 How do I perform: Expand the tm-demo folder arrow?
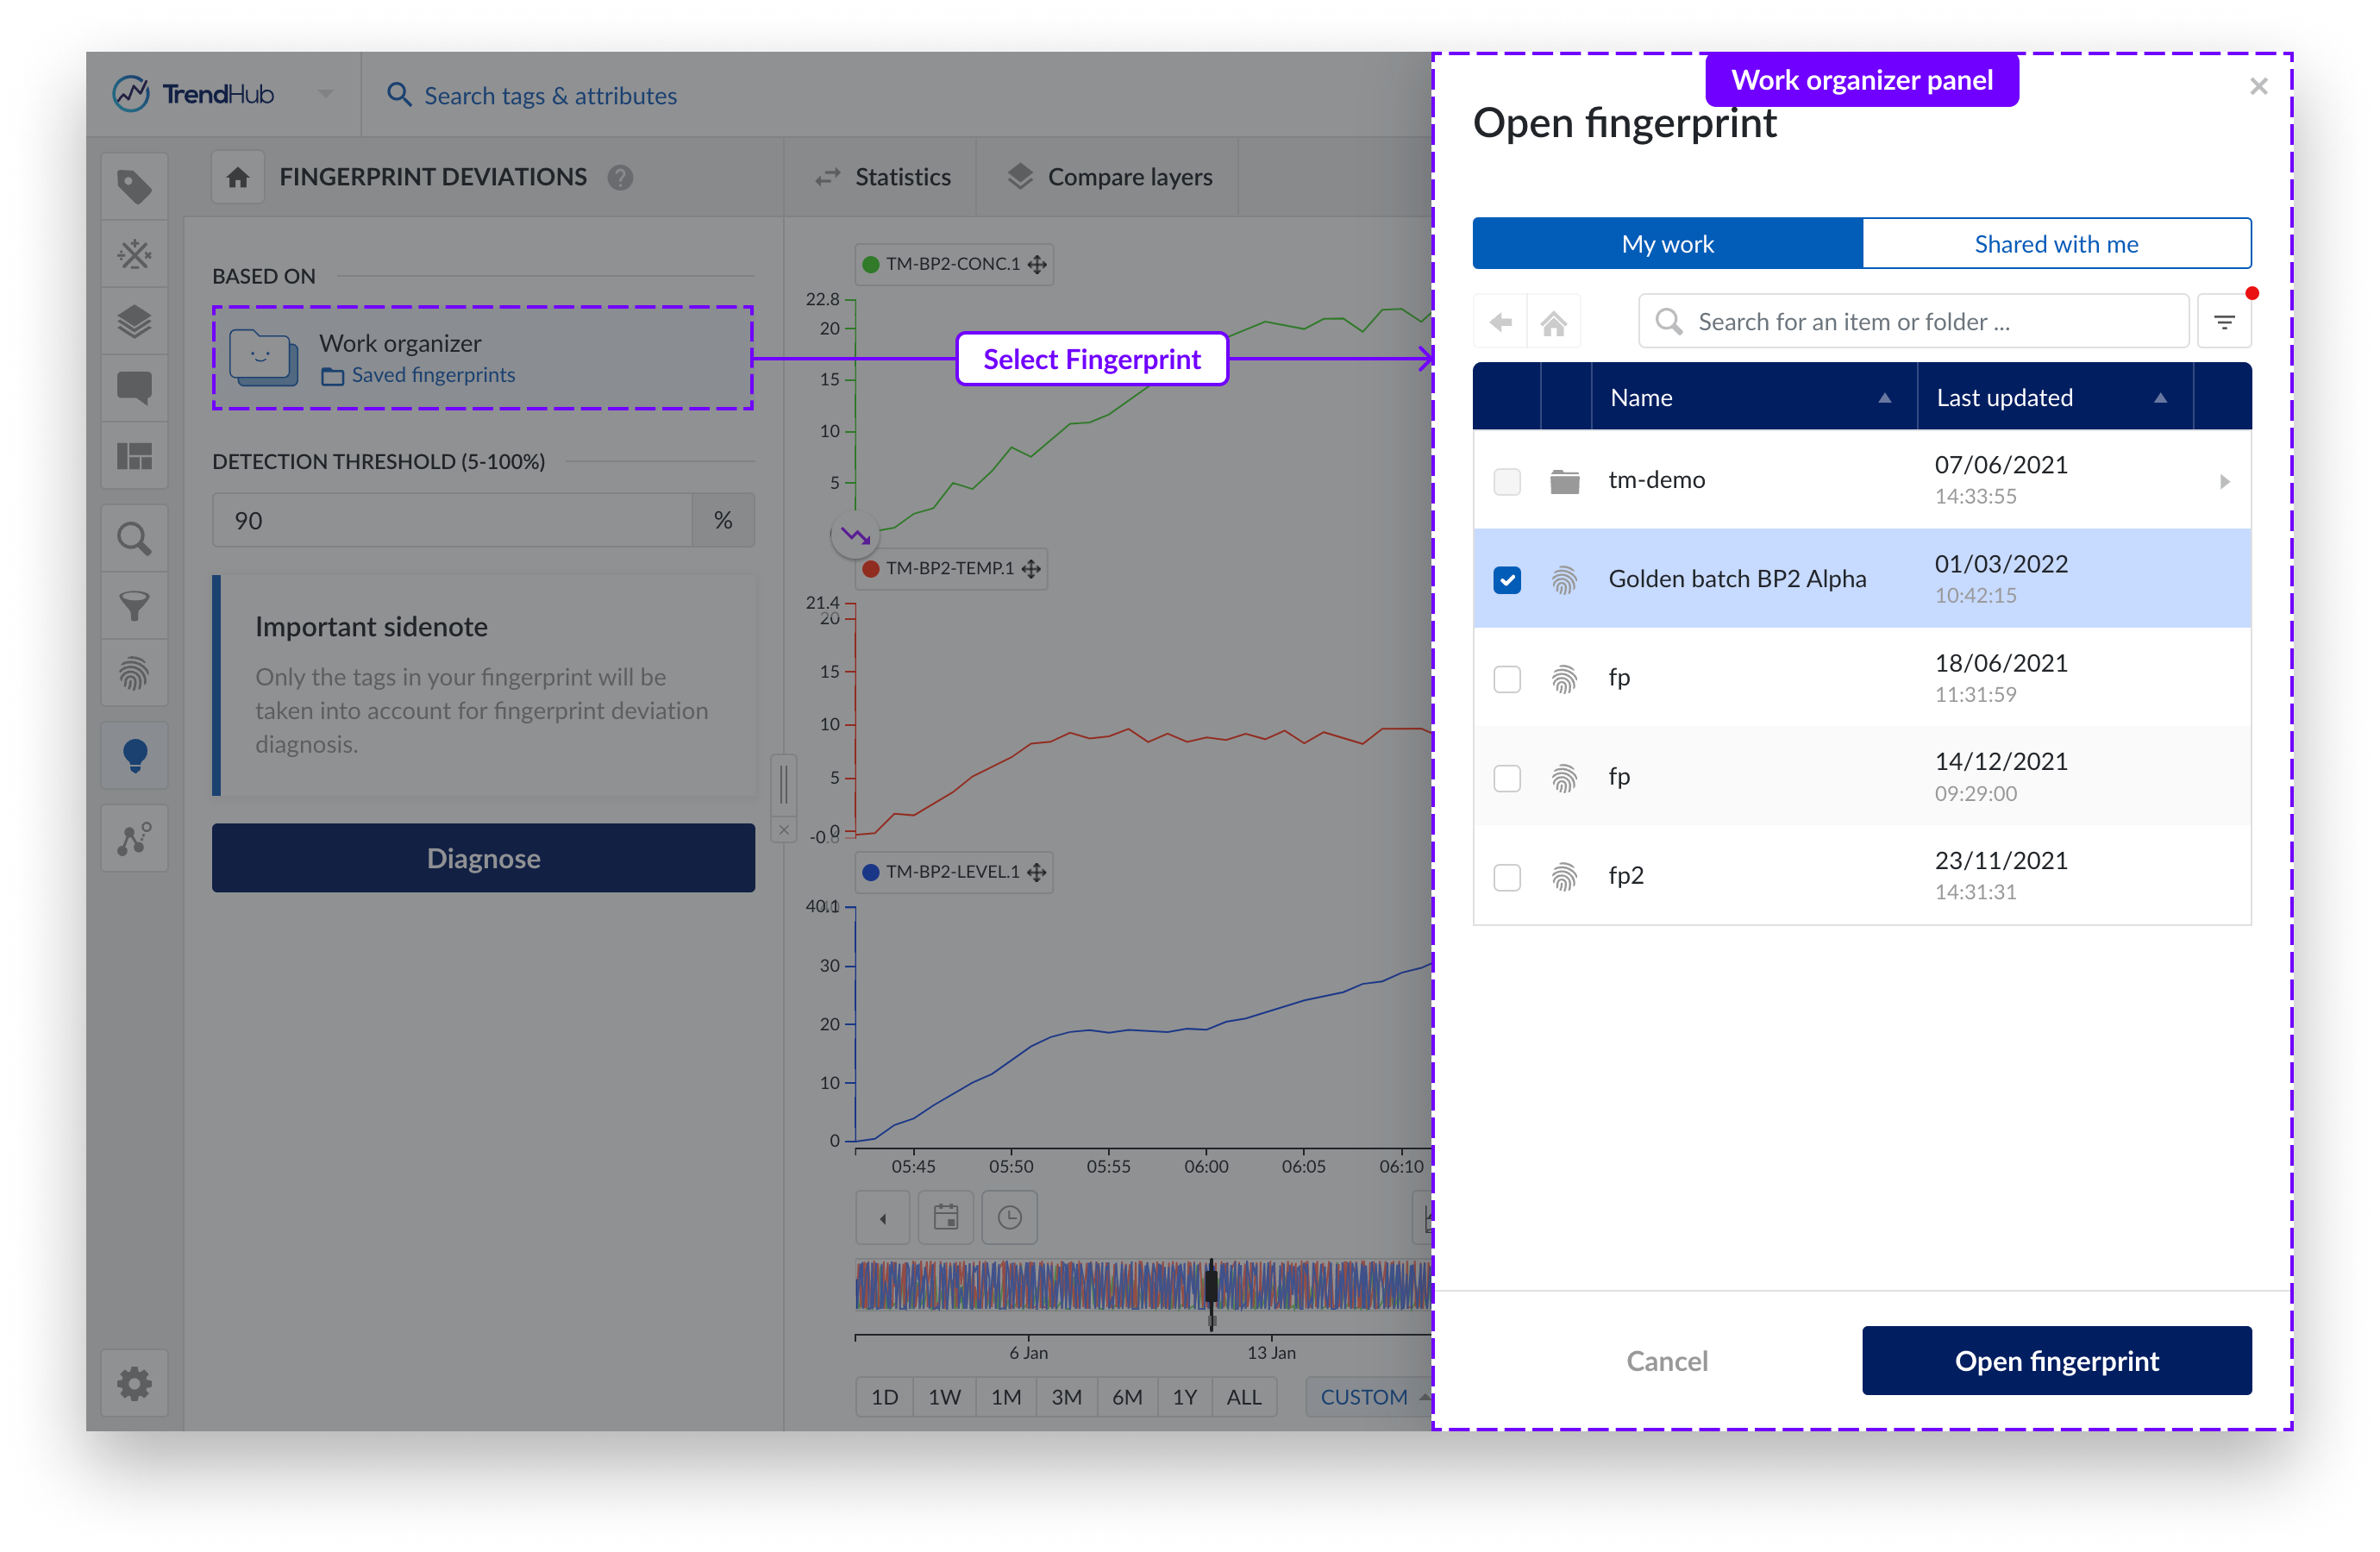pos(2224,482)
